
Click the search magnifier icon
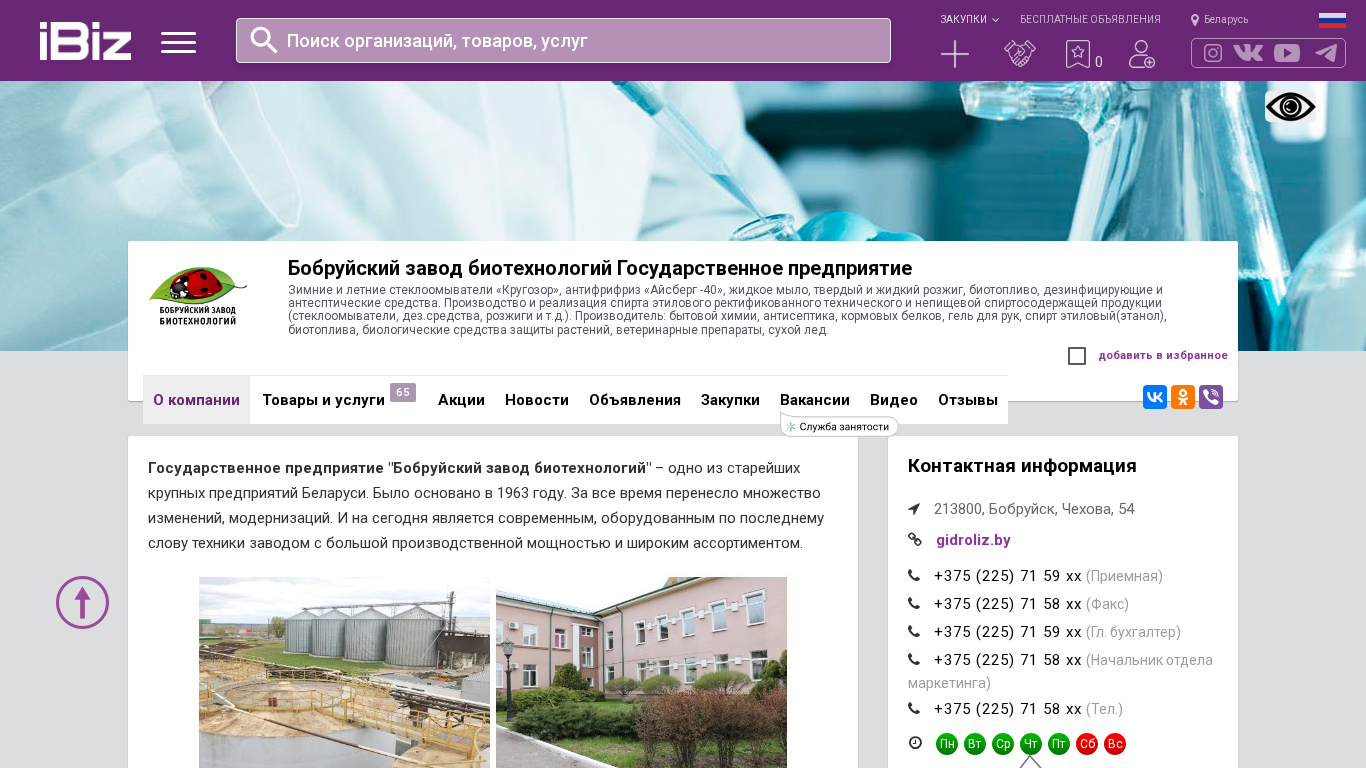[x=264, y=40]
